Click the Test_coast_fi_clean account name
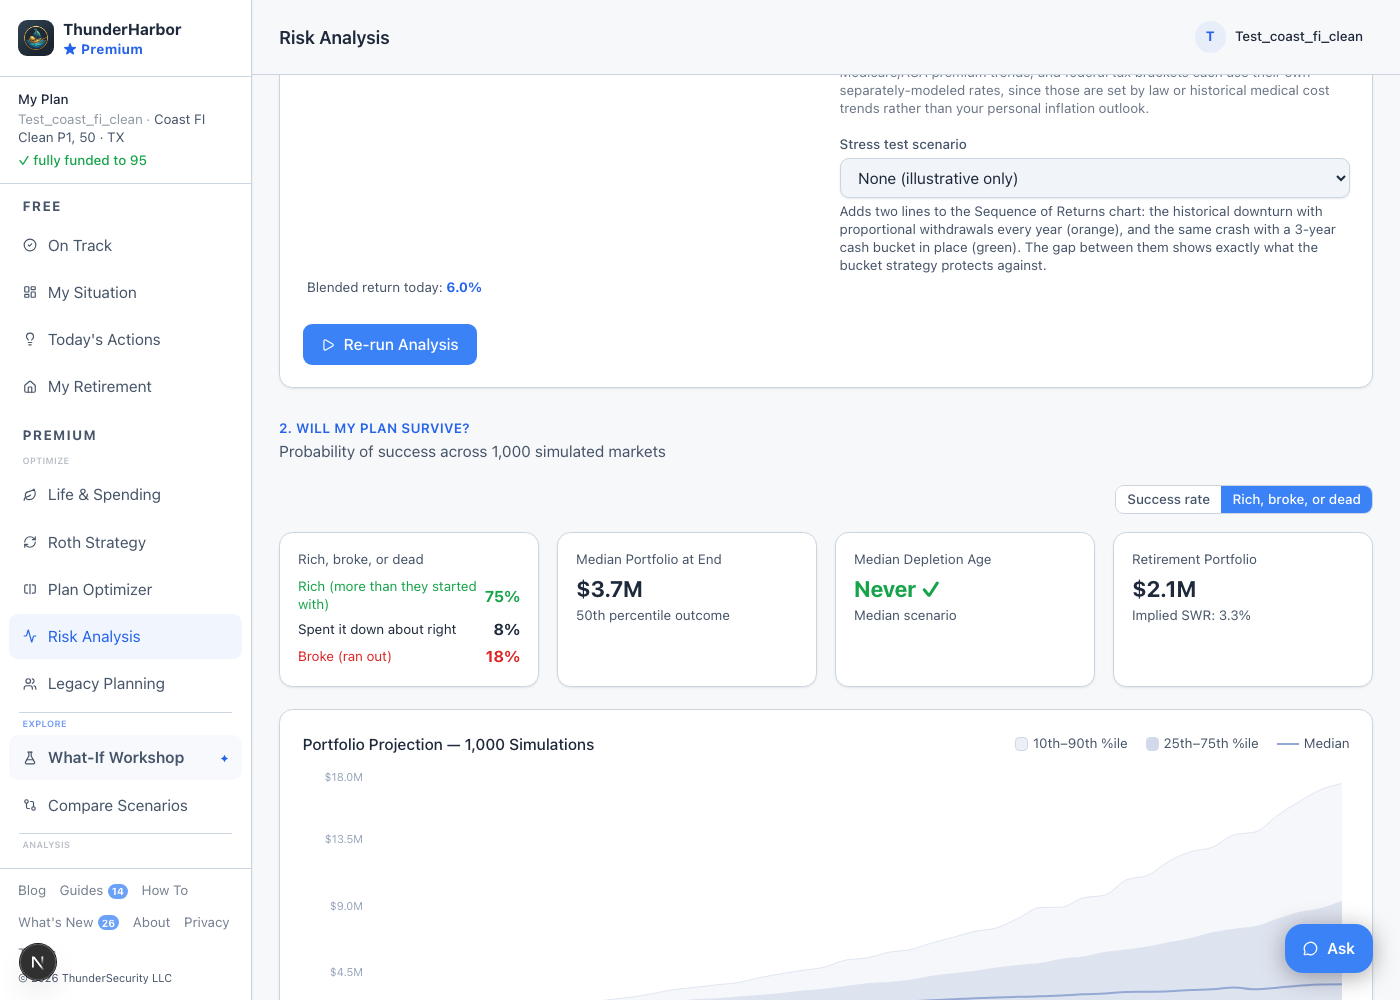1400x1000 pixels. point(1299,36)
